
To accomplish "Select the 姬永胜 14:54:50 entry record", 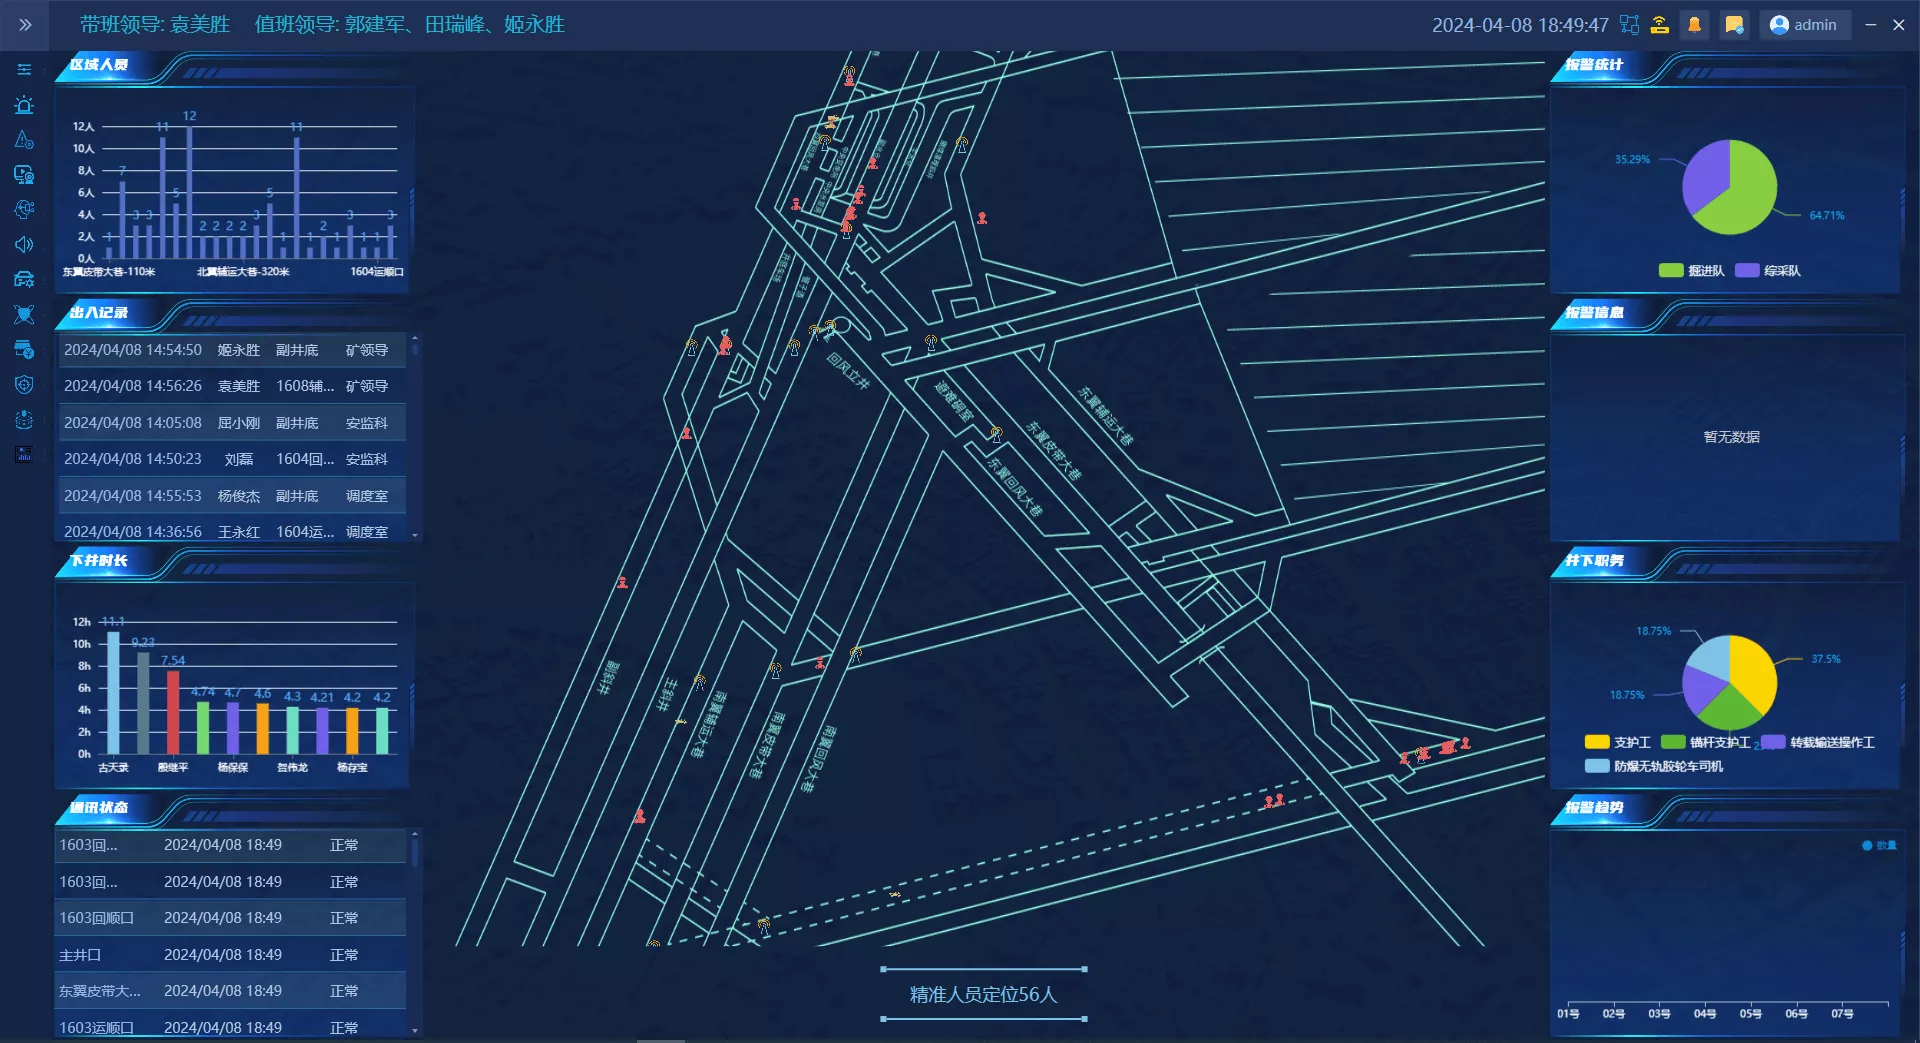I will pyautogui.click(x=231, y=350).
